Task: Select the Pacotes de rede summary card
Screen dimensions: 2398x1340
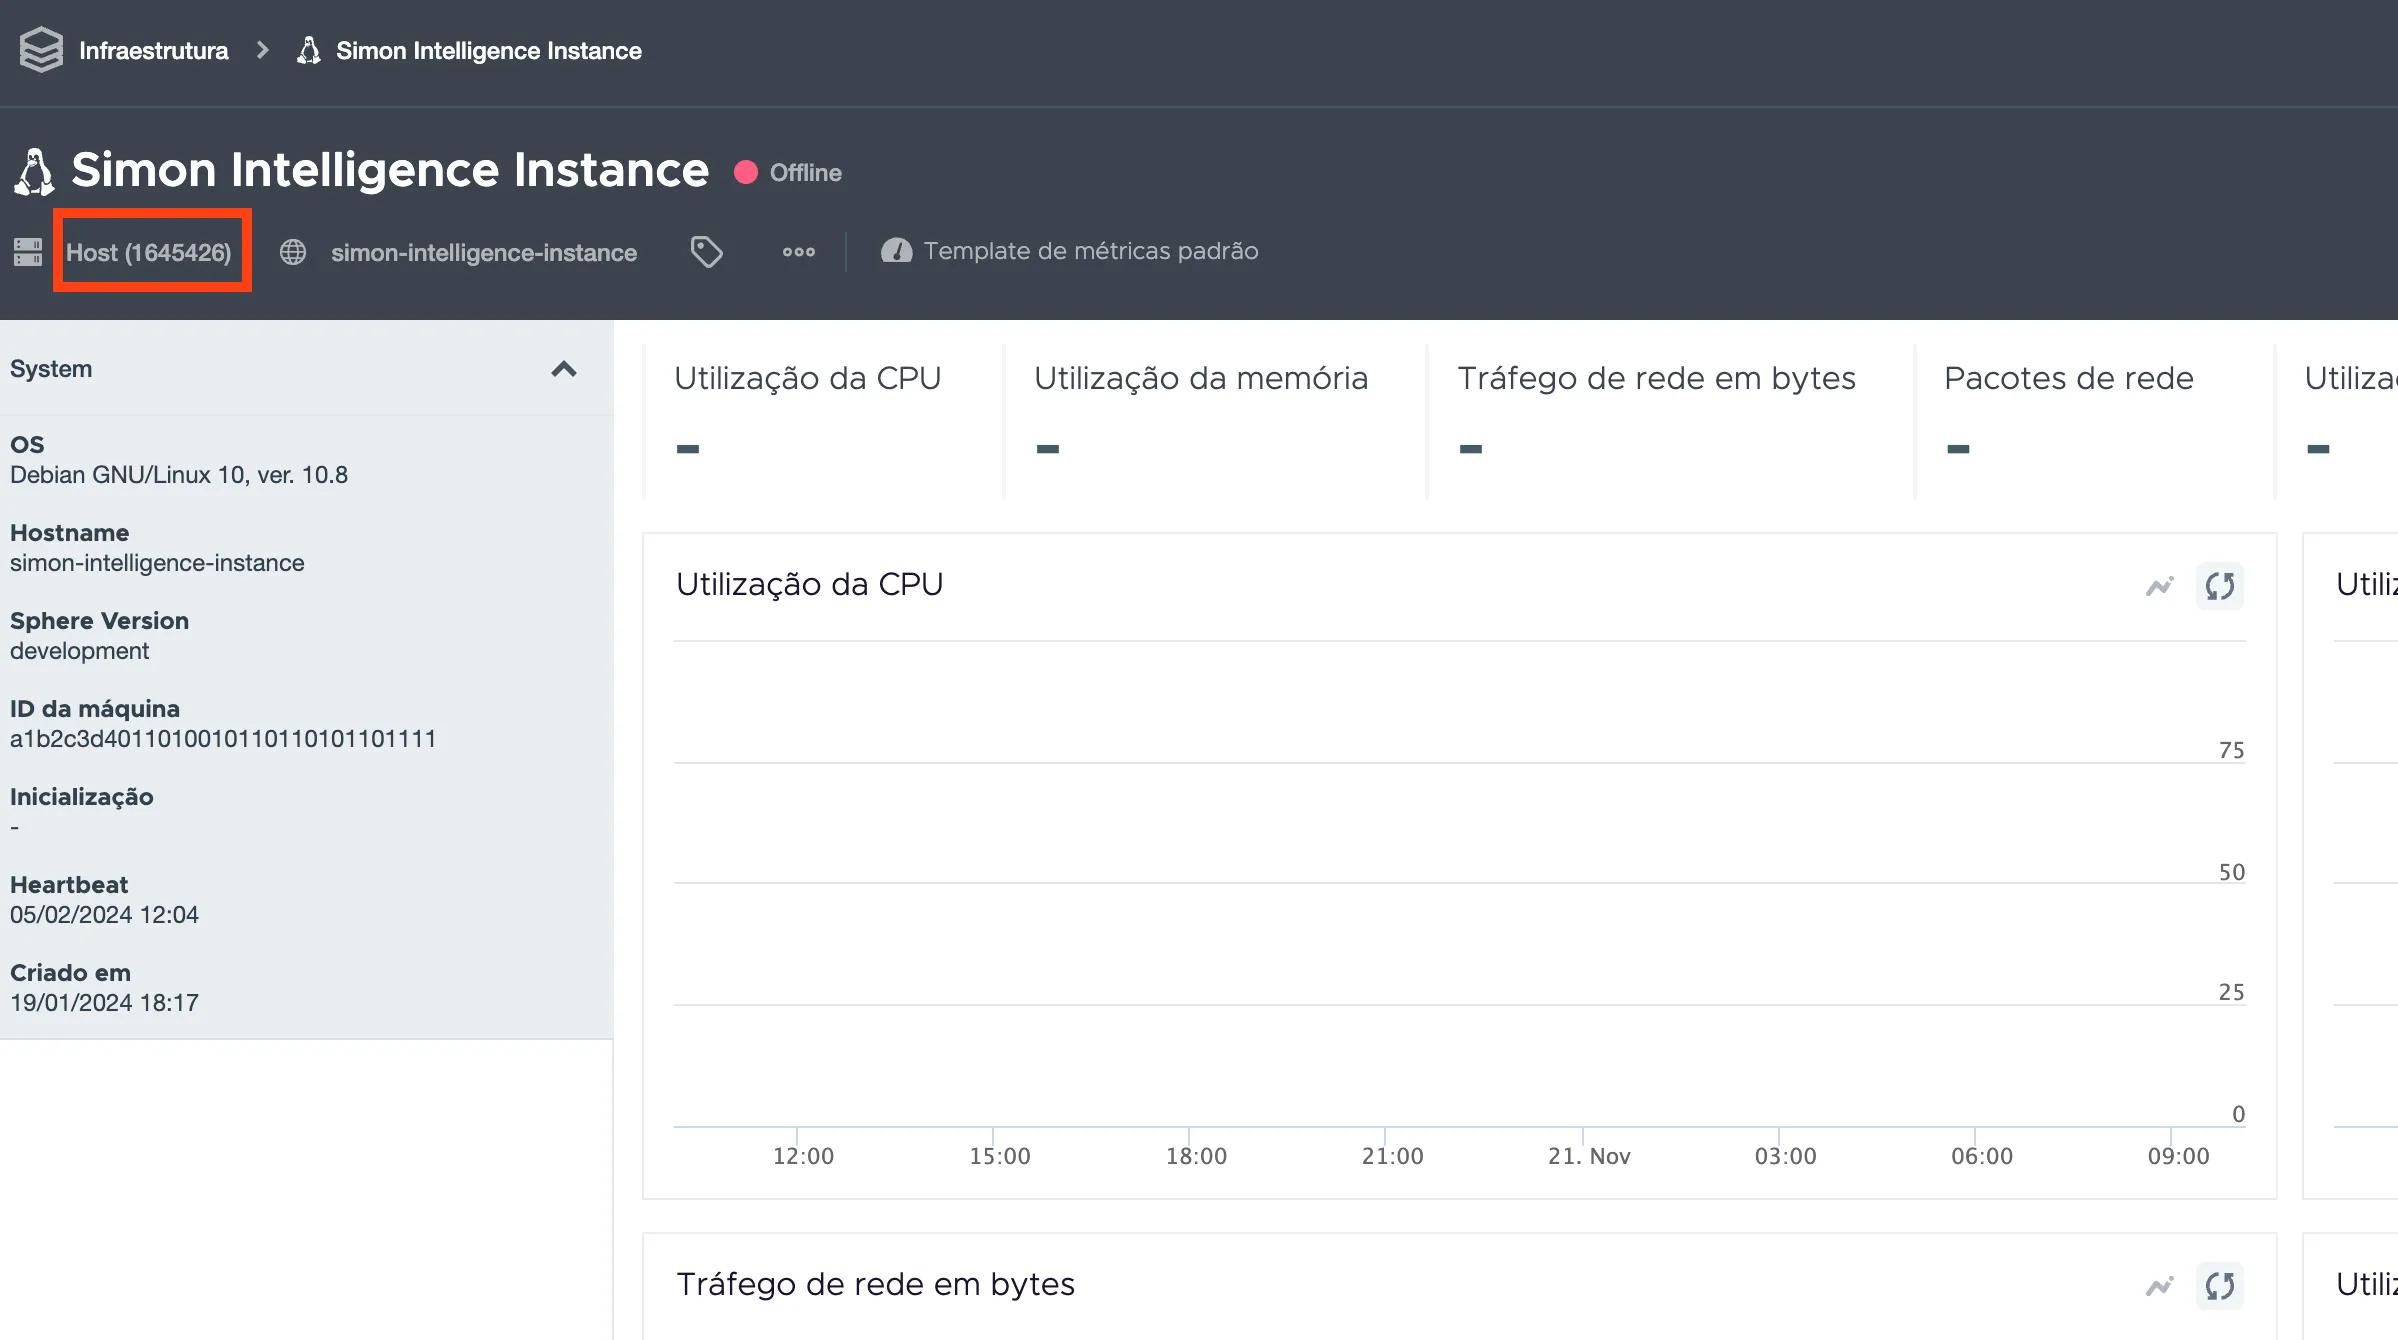Action: tap(2094, 420)
